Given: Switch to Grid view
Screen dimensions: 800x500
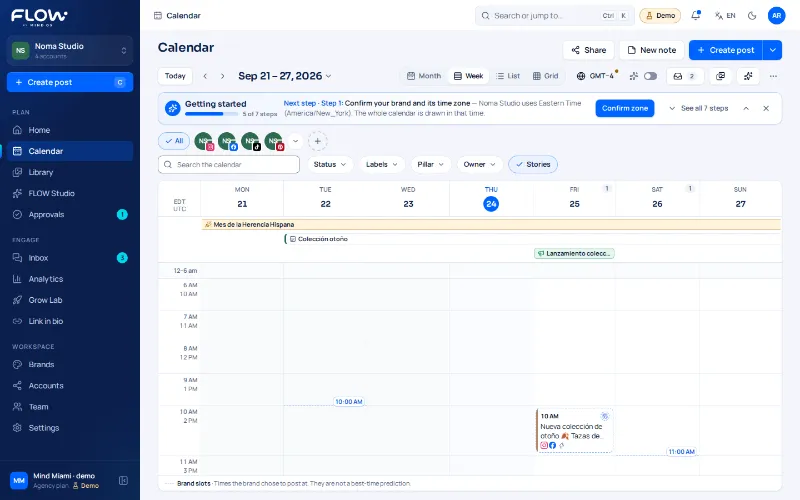Looking at the screenshot, I should click(545, 76).
